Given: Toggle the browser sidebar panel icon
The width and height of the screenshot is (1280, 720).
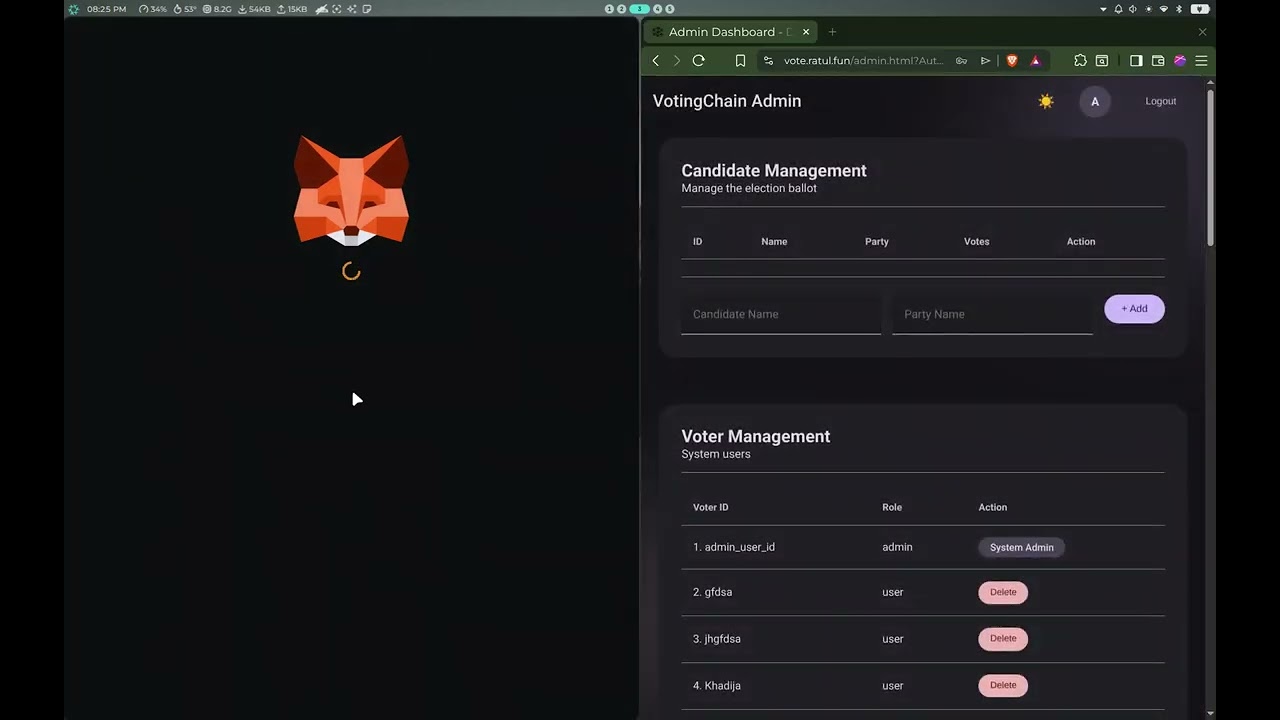Looking at the screenshot, I should (1136, 61).
